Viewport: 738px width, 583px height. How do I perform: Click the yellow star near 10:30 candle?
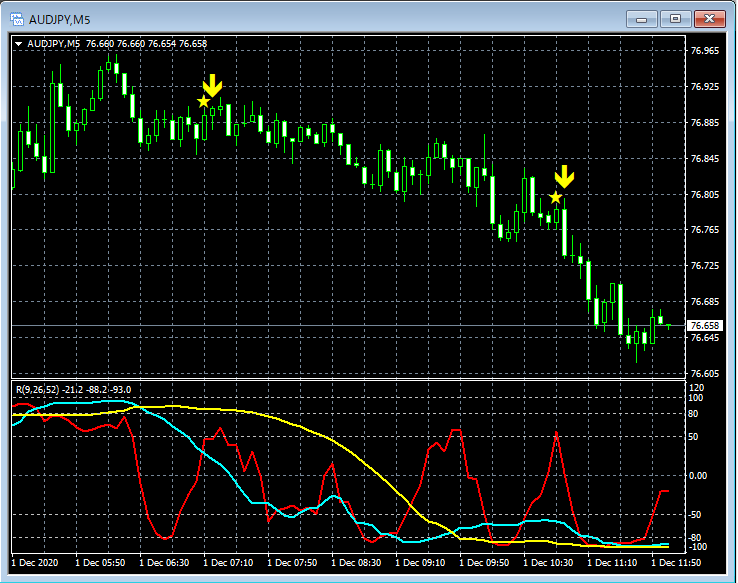point(555,197)
